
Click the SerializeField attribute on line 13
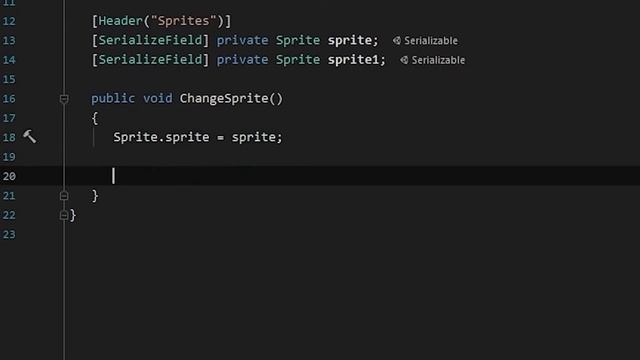pyautogui.click(x=150, y=40)
